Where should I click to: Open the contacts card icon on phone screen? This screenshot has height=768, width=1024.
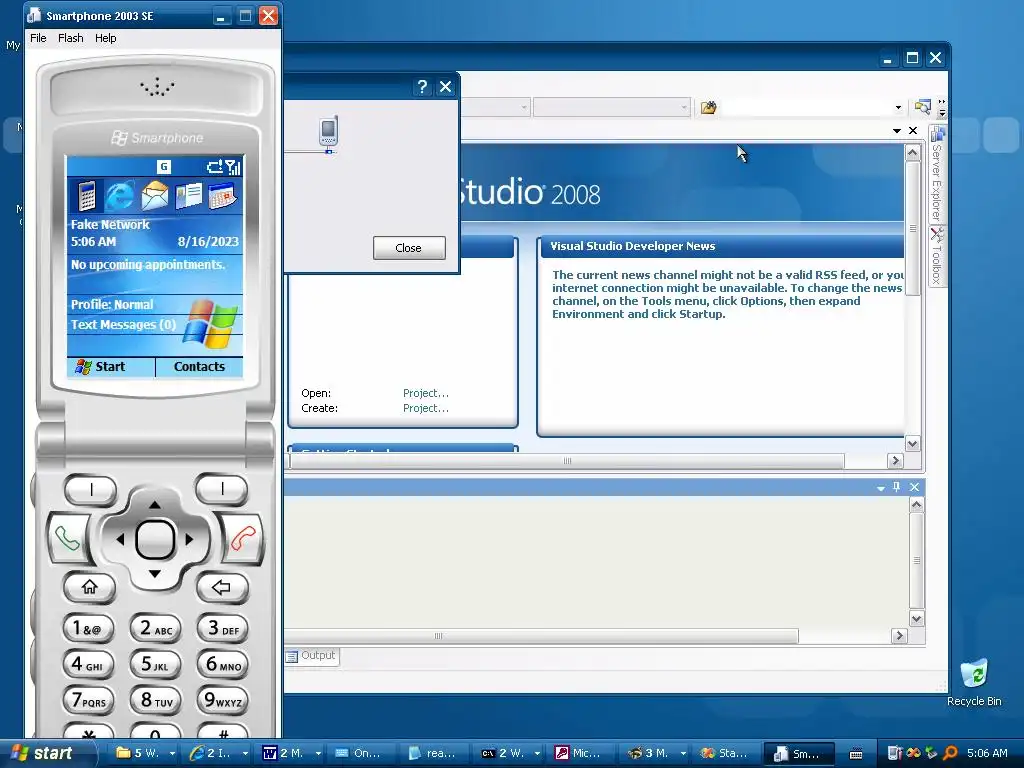(x=189, y=196)
